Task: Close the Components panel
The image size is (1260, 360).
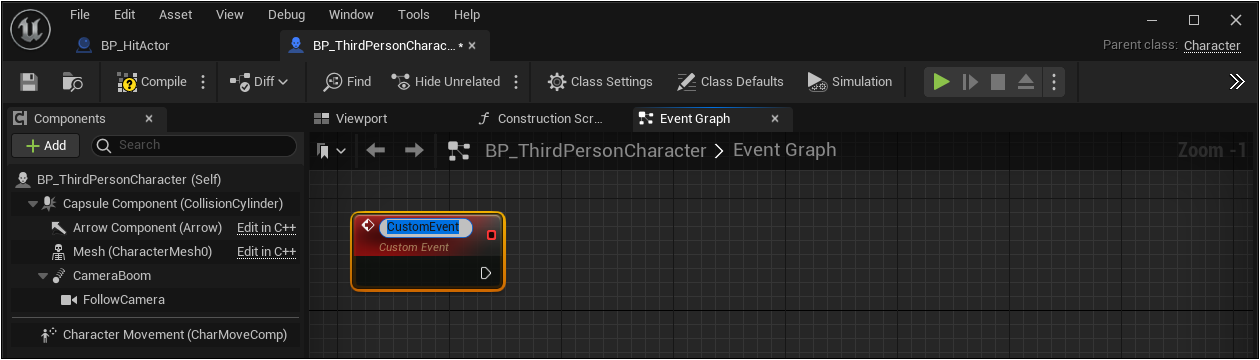Action: tap(149, 118)
